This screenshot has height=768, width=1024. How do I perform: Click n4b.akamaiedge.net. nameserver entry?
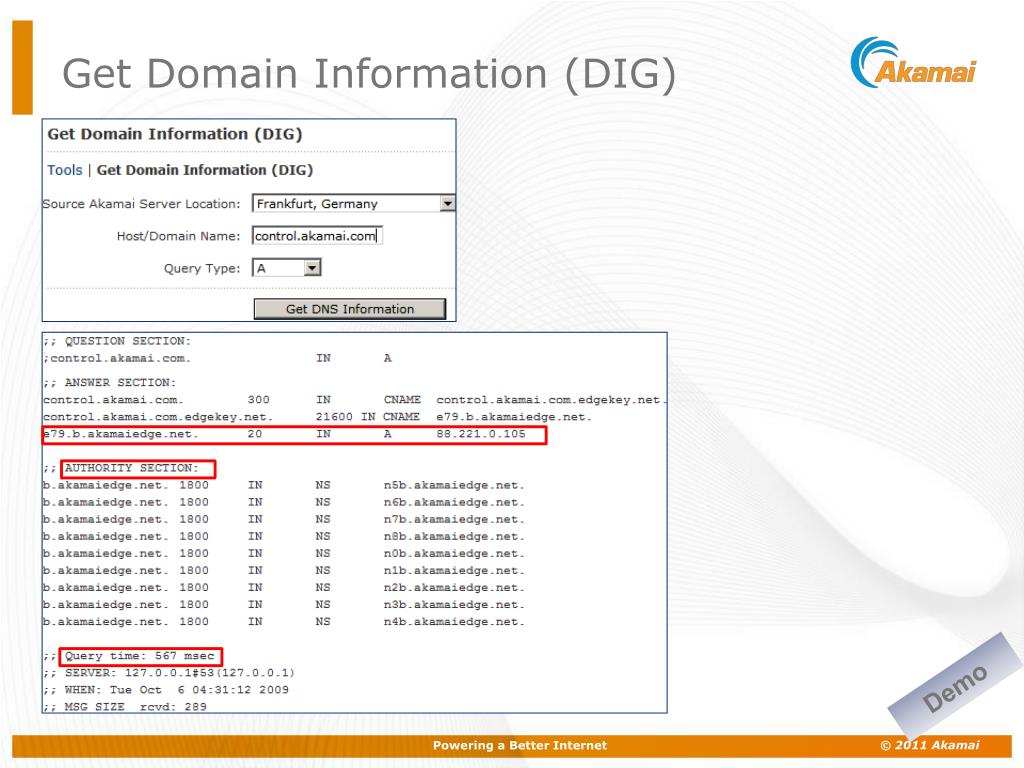[x=454, y=622]
